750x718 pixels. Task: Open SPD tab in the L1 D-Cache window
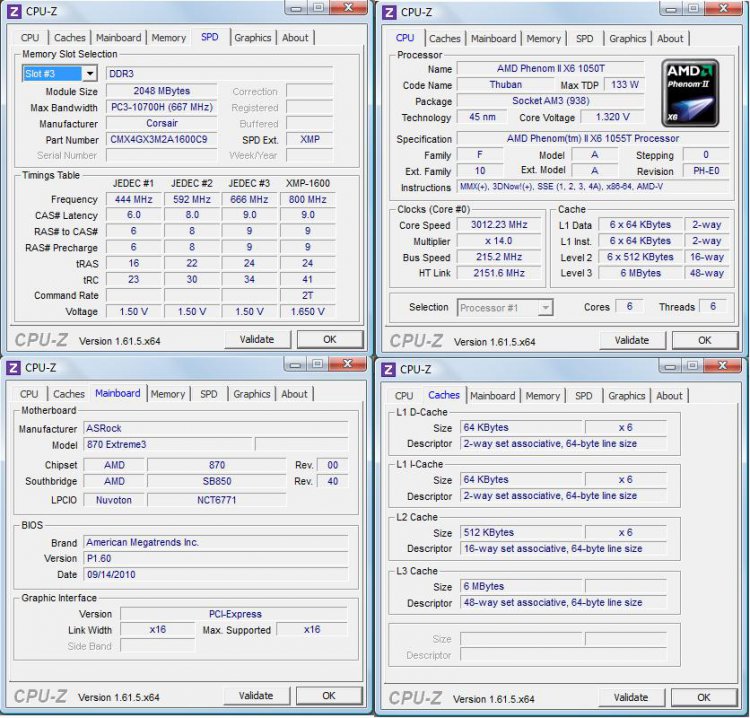tap(584, 396)
